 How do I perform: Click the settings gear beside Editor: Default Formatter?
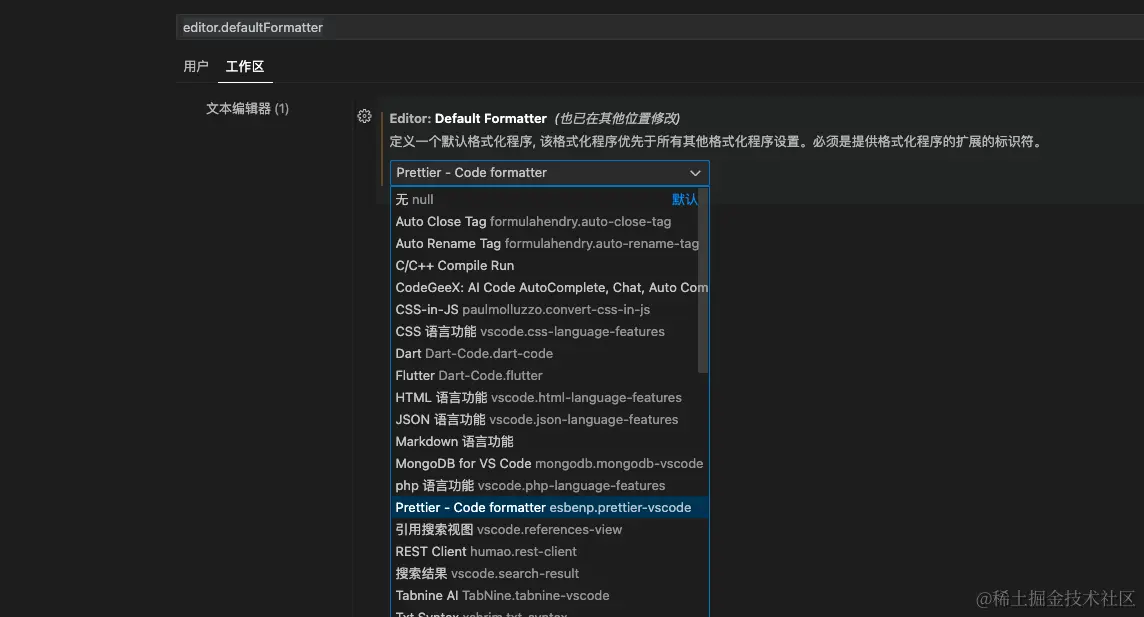(x=364, y=116)
